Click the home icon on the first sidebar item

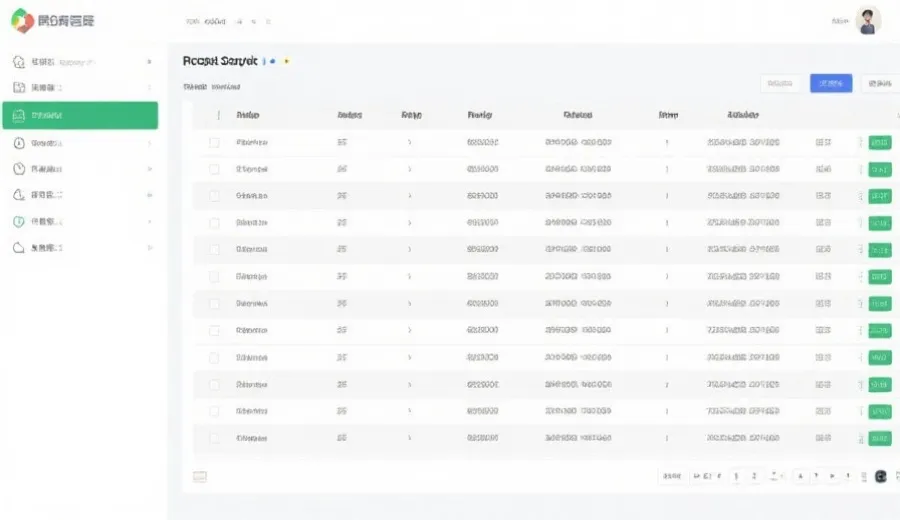point(19,61)
